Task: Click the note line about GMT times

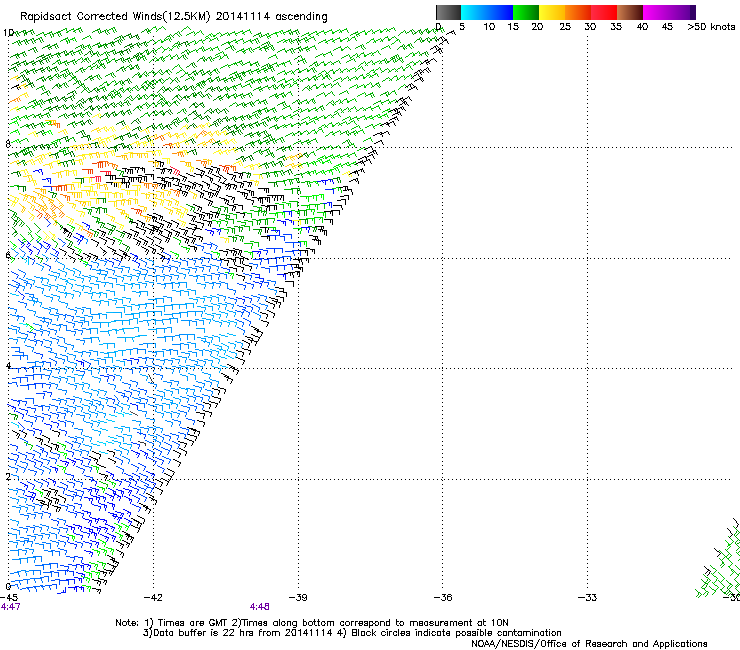Action: click(x=312, y=623)
